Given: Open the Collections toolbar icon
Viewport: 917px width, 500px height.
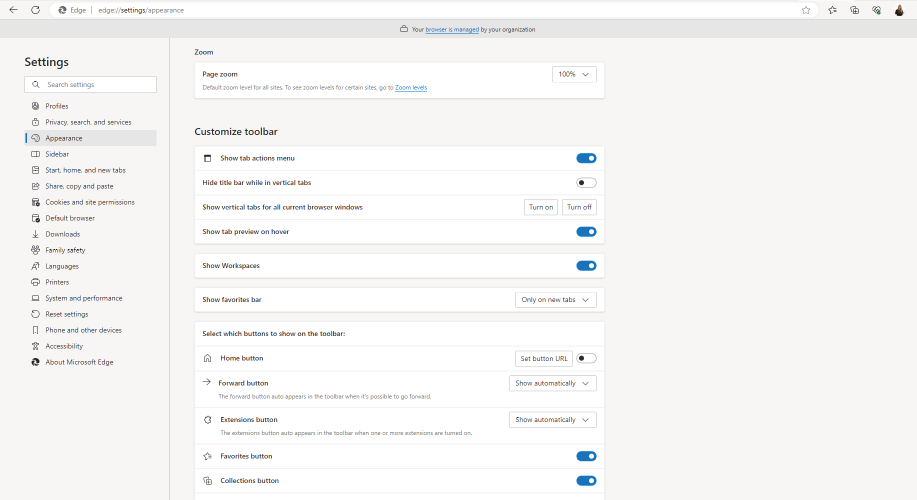Looking at the screenshot, I should point(854,10).
